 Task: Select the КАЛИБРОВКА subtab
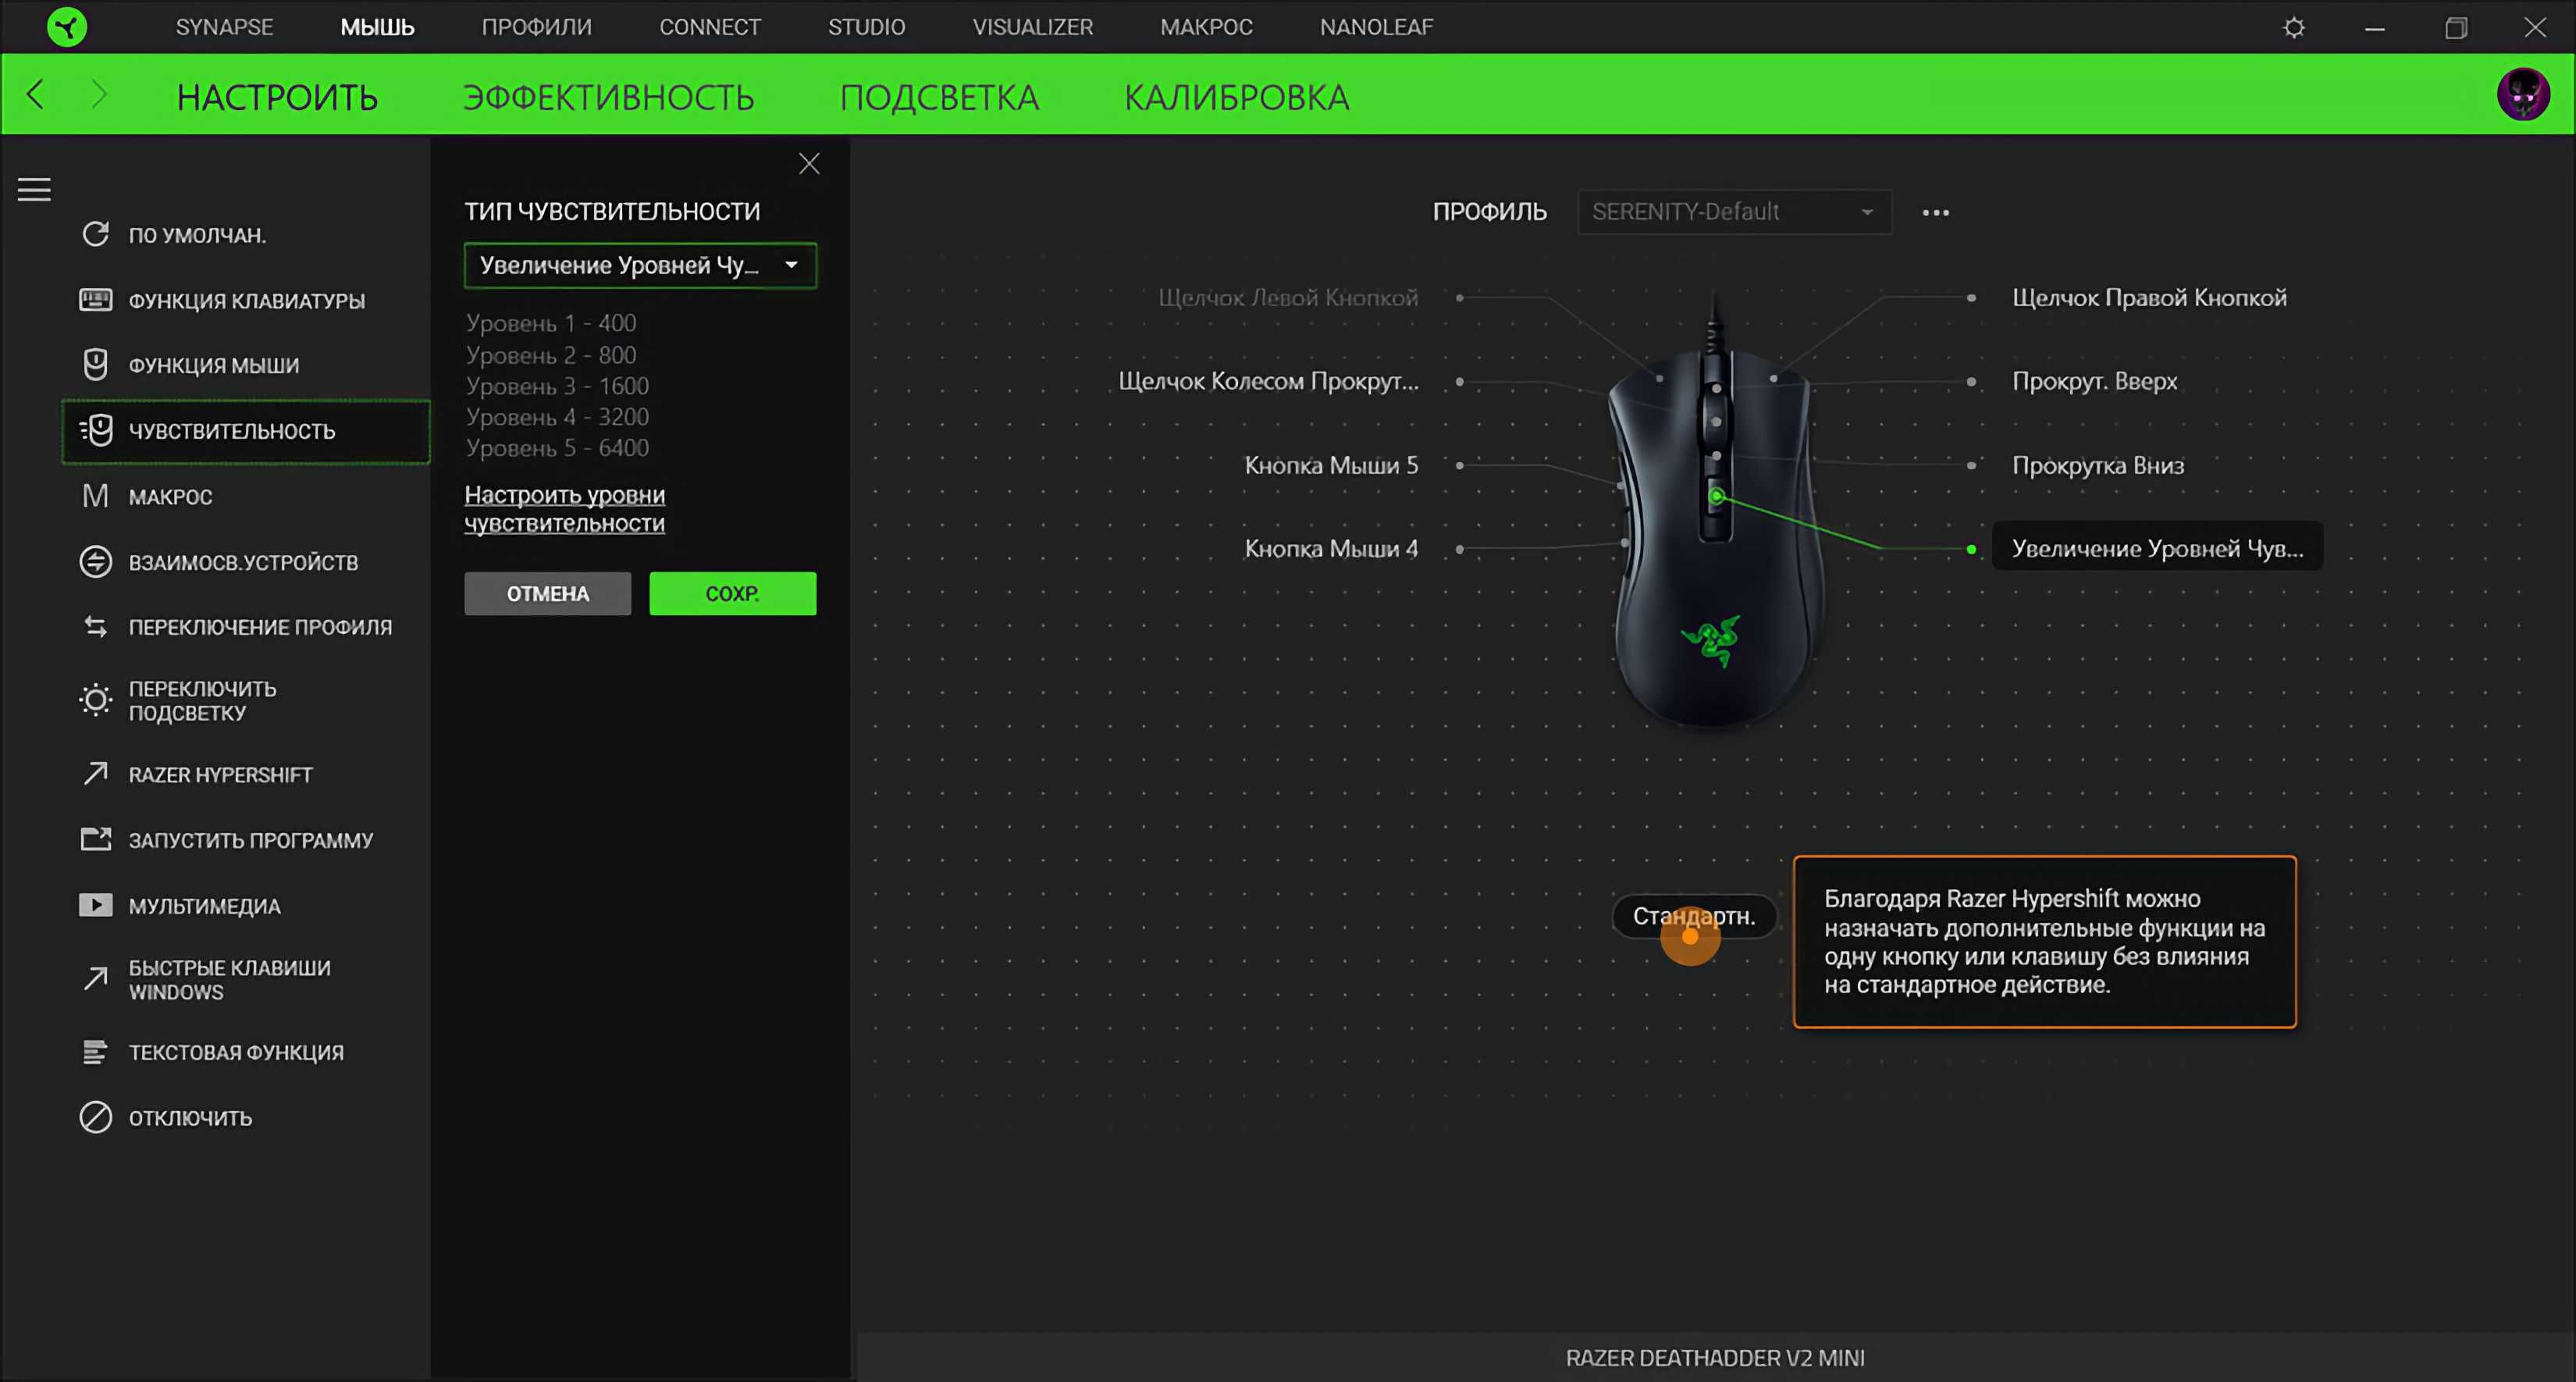[1236, 97]
